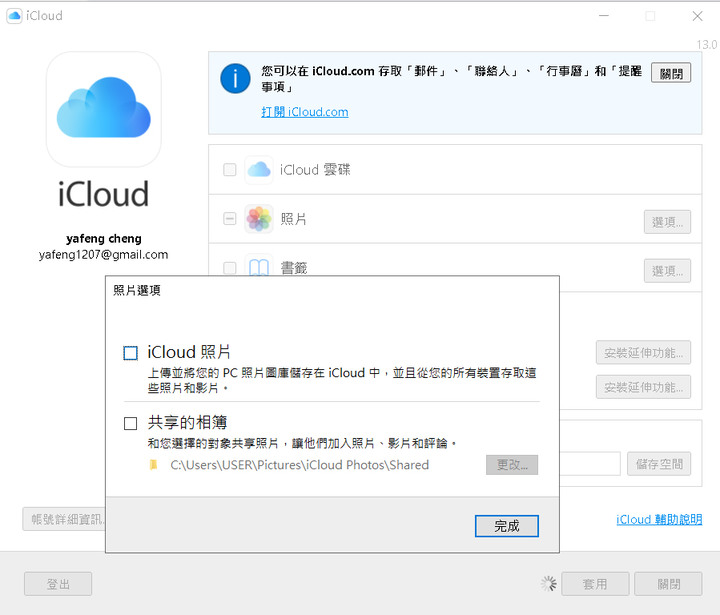Screen dimensions: 720x615
Task: Click the large iCloud app logo
Action: [104, 109]
